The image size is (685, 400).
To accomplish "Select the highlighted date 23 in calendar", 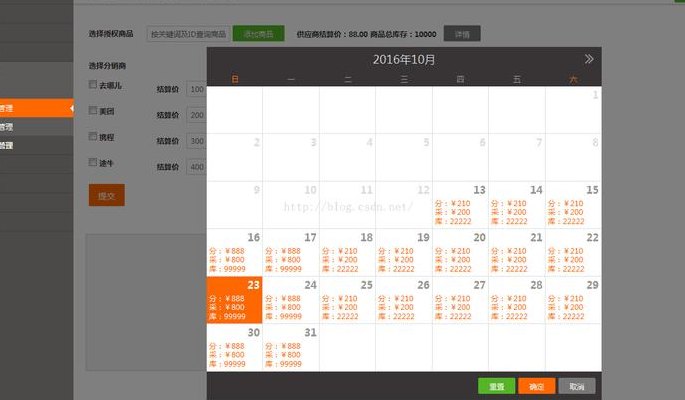I will coord(235,300).
